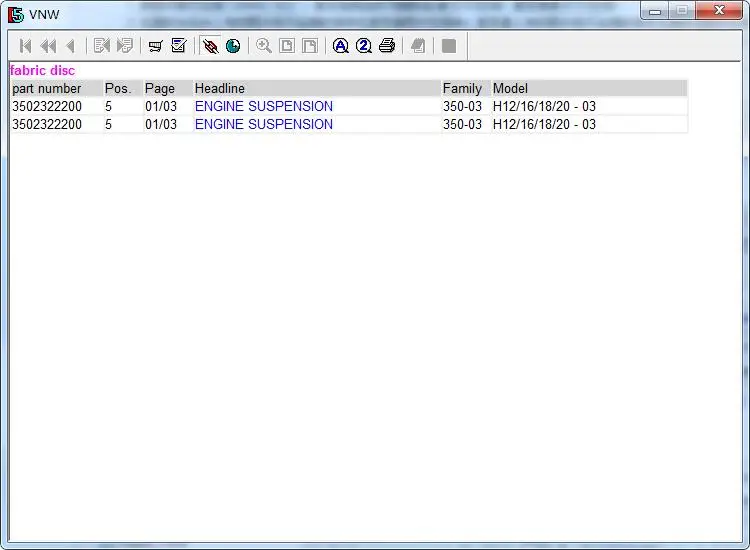750x550 pixels.
Task: Open the shopping cart icon
Action: pos(155,46)
